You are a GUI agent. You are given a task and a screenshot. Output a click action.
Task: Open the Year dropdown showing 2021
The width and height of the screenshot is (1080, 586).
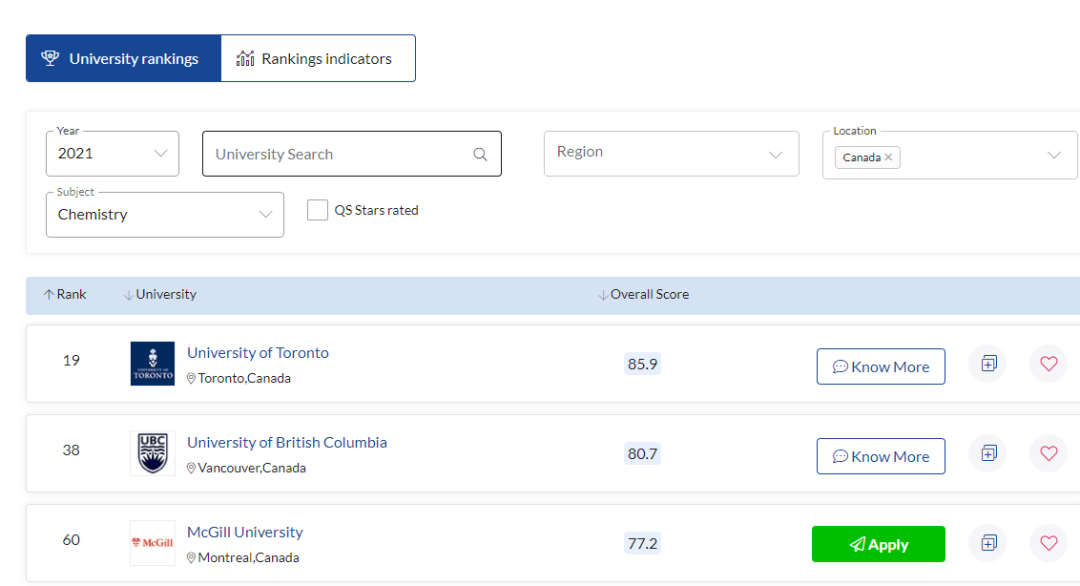click(112, 154)
